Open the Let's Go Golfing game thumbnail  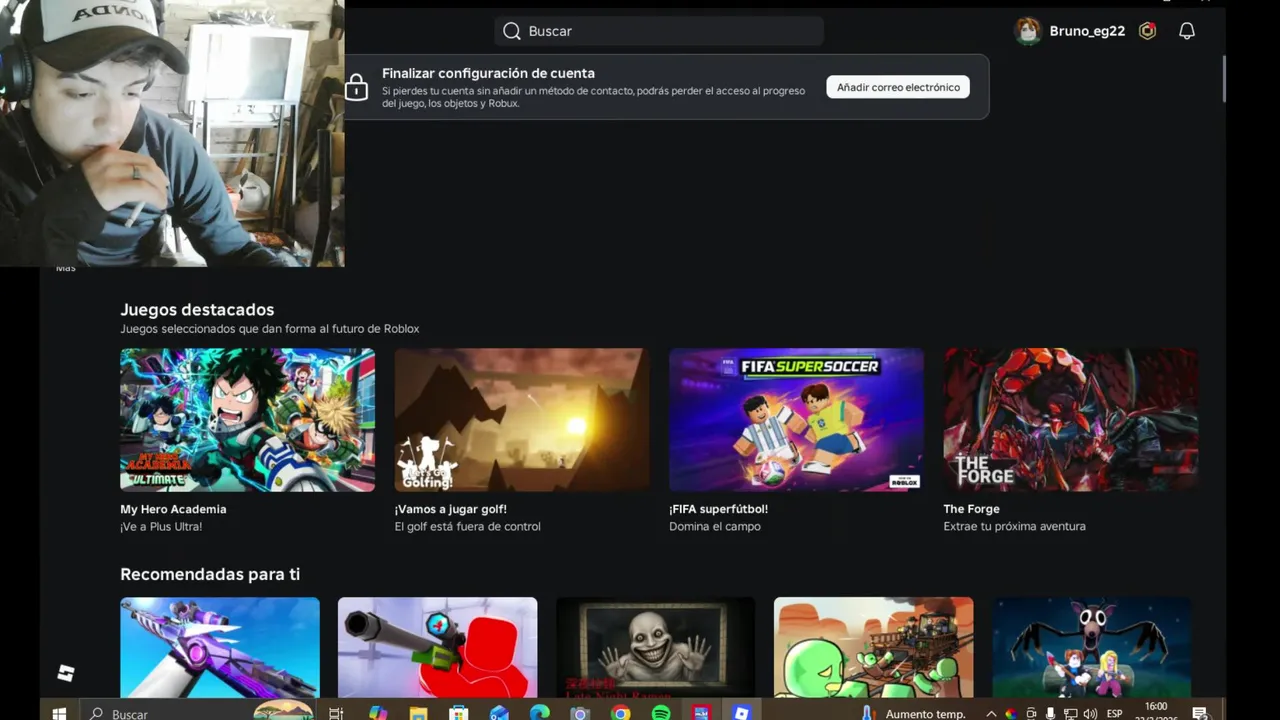point(522,420)
